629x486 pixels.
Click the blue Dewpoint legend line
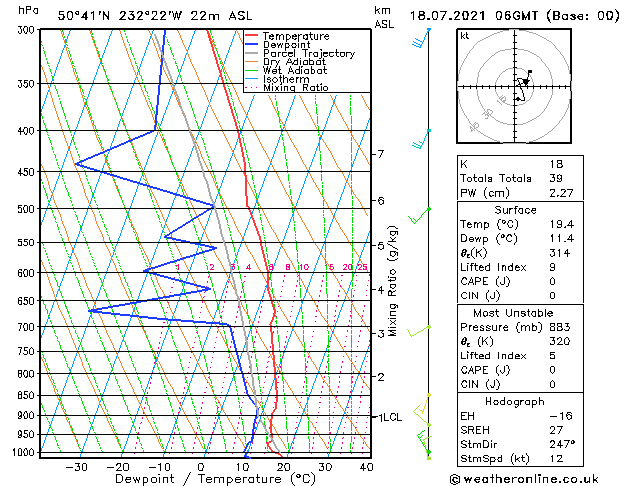(x=251, y=45)
